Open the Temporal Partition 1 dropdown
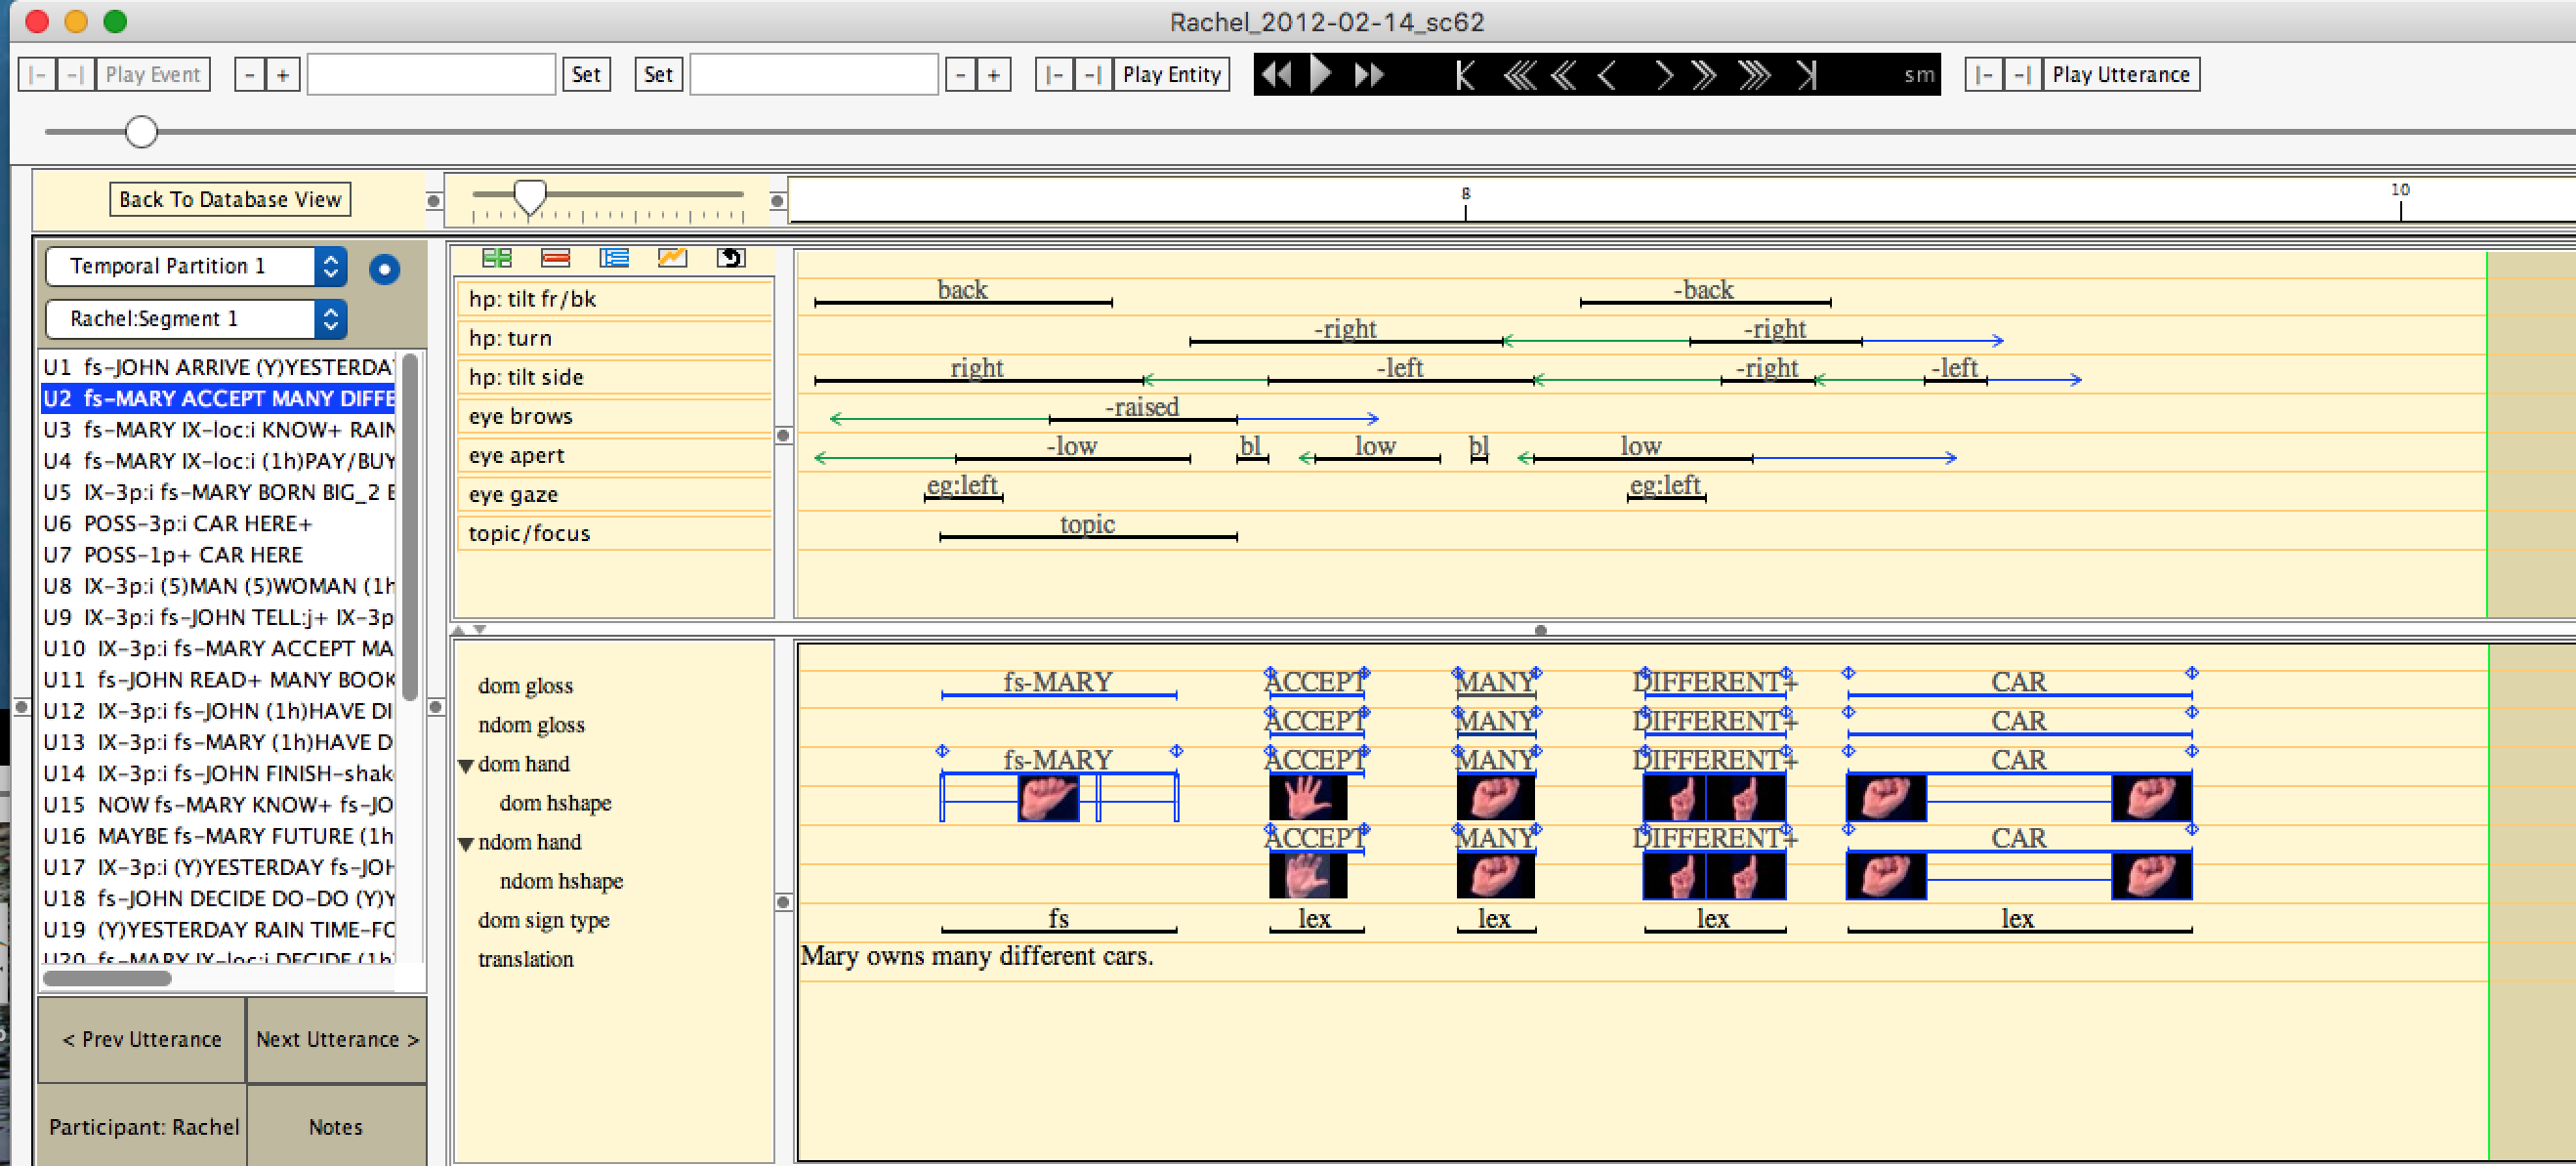Image resolution: width=2576 pixels, height=1166 pixels. tap(196, 266)
